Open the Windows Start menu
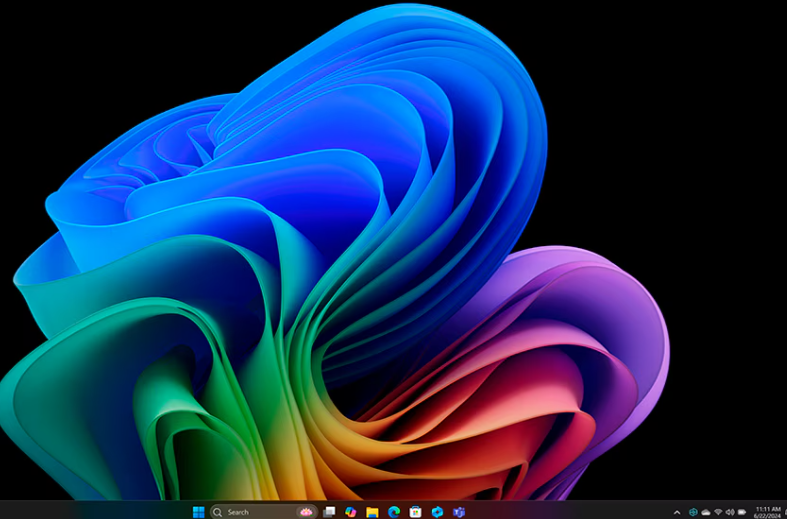The height and width of the screenshot is (519, 787). tap(198, 512)
